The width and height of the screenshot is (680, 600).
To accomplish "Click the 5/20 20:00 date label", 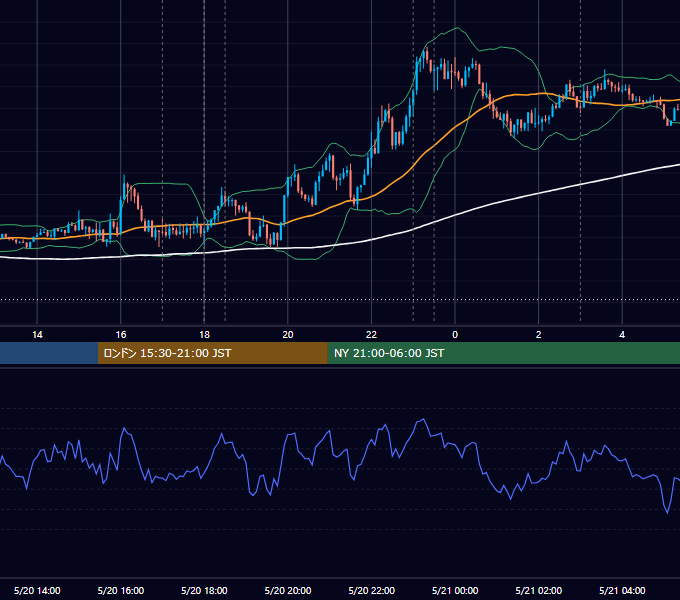I will [288, 590].
